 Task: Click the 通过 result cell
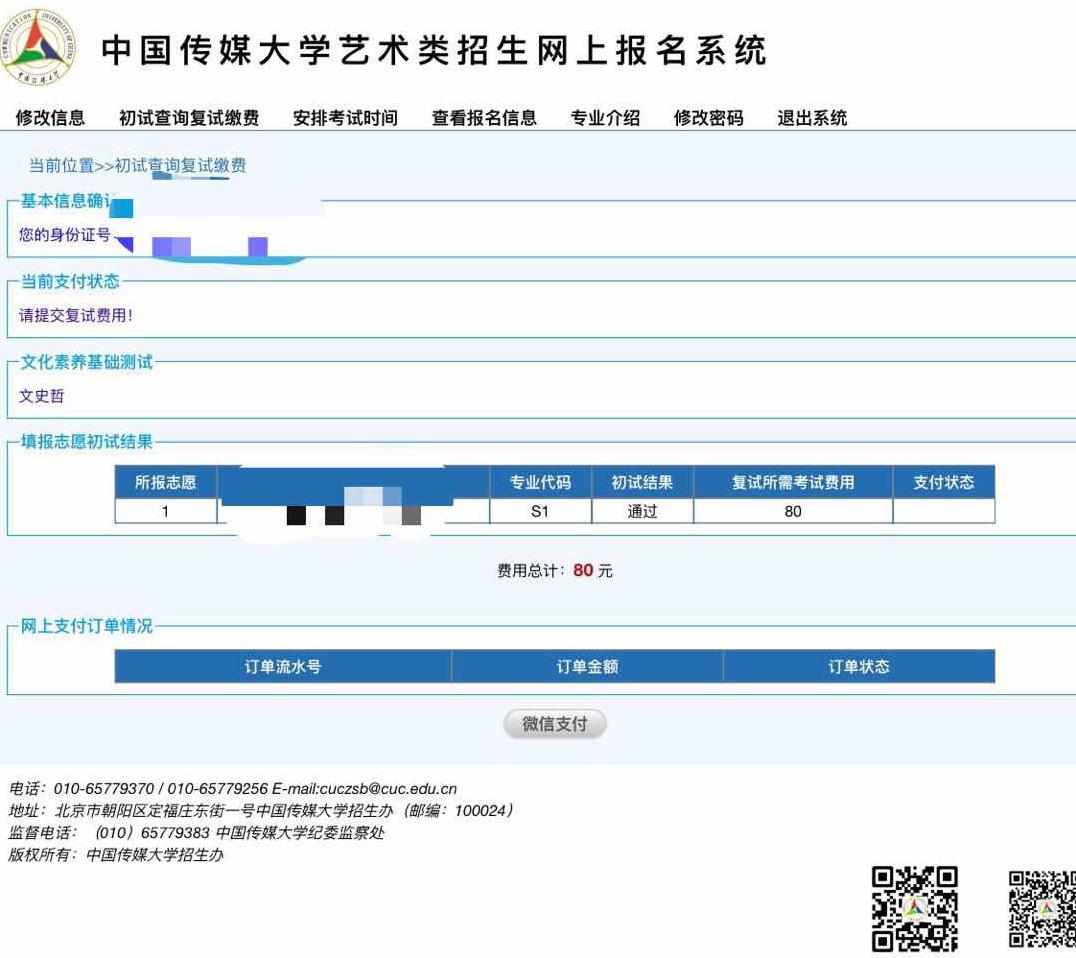pos(642,511)
